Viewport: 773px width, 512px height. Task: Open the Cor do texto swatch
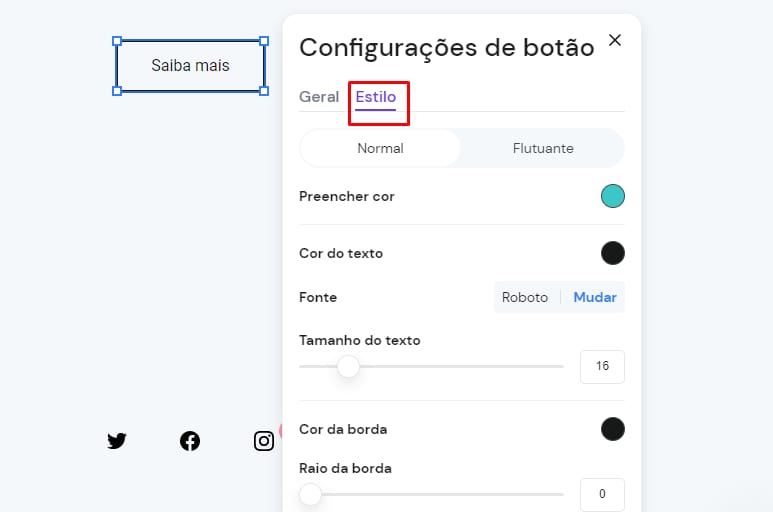pyautogui.click(x=613, y=253)
